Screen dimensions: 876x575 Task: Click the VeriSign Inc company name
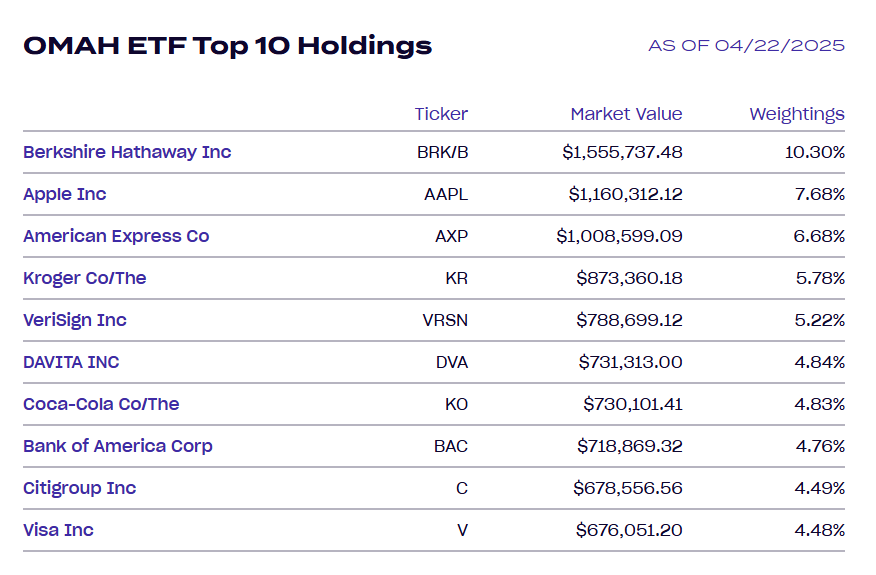point(75,320)
